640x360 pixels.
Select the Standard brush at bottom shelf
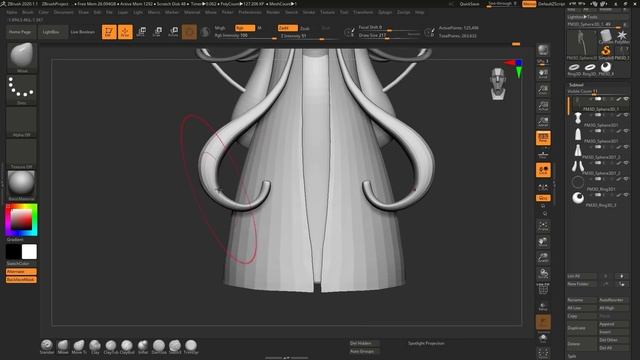coord(47,346)
